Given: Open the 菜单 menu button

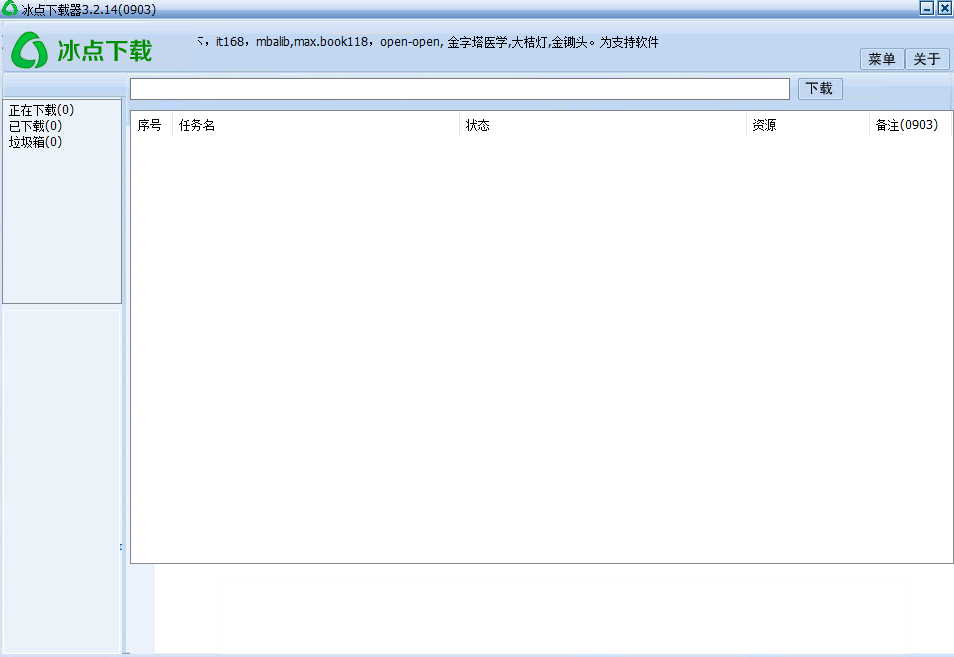Looking at the screenshot, I should [x=882, y=59].
